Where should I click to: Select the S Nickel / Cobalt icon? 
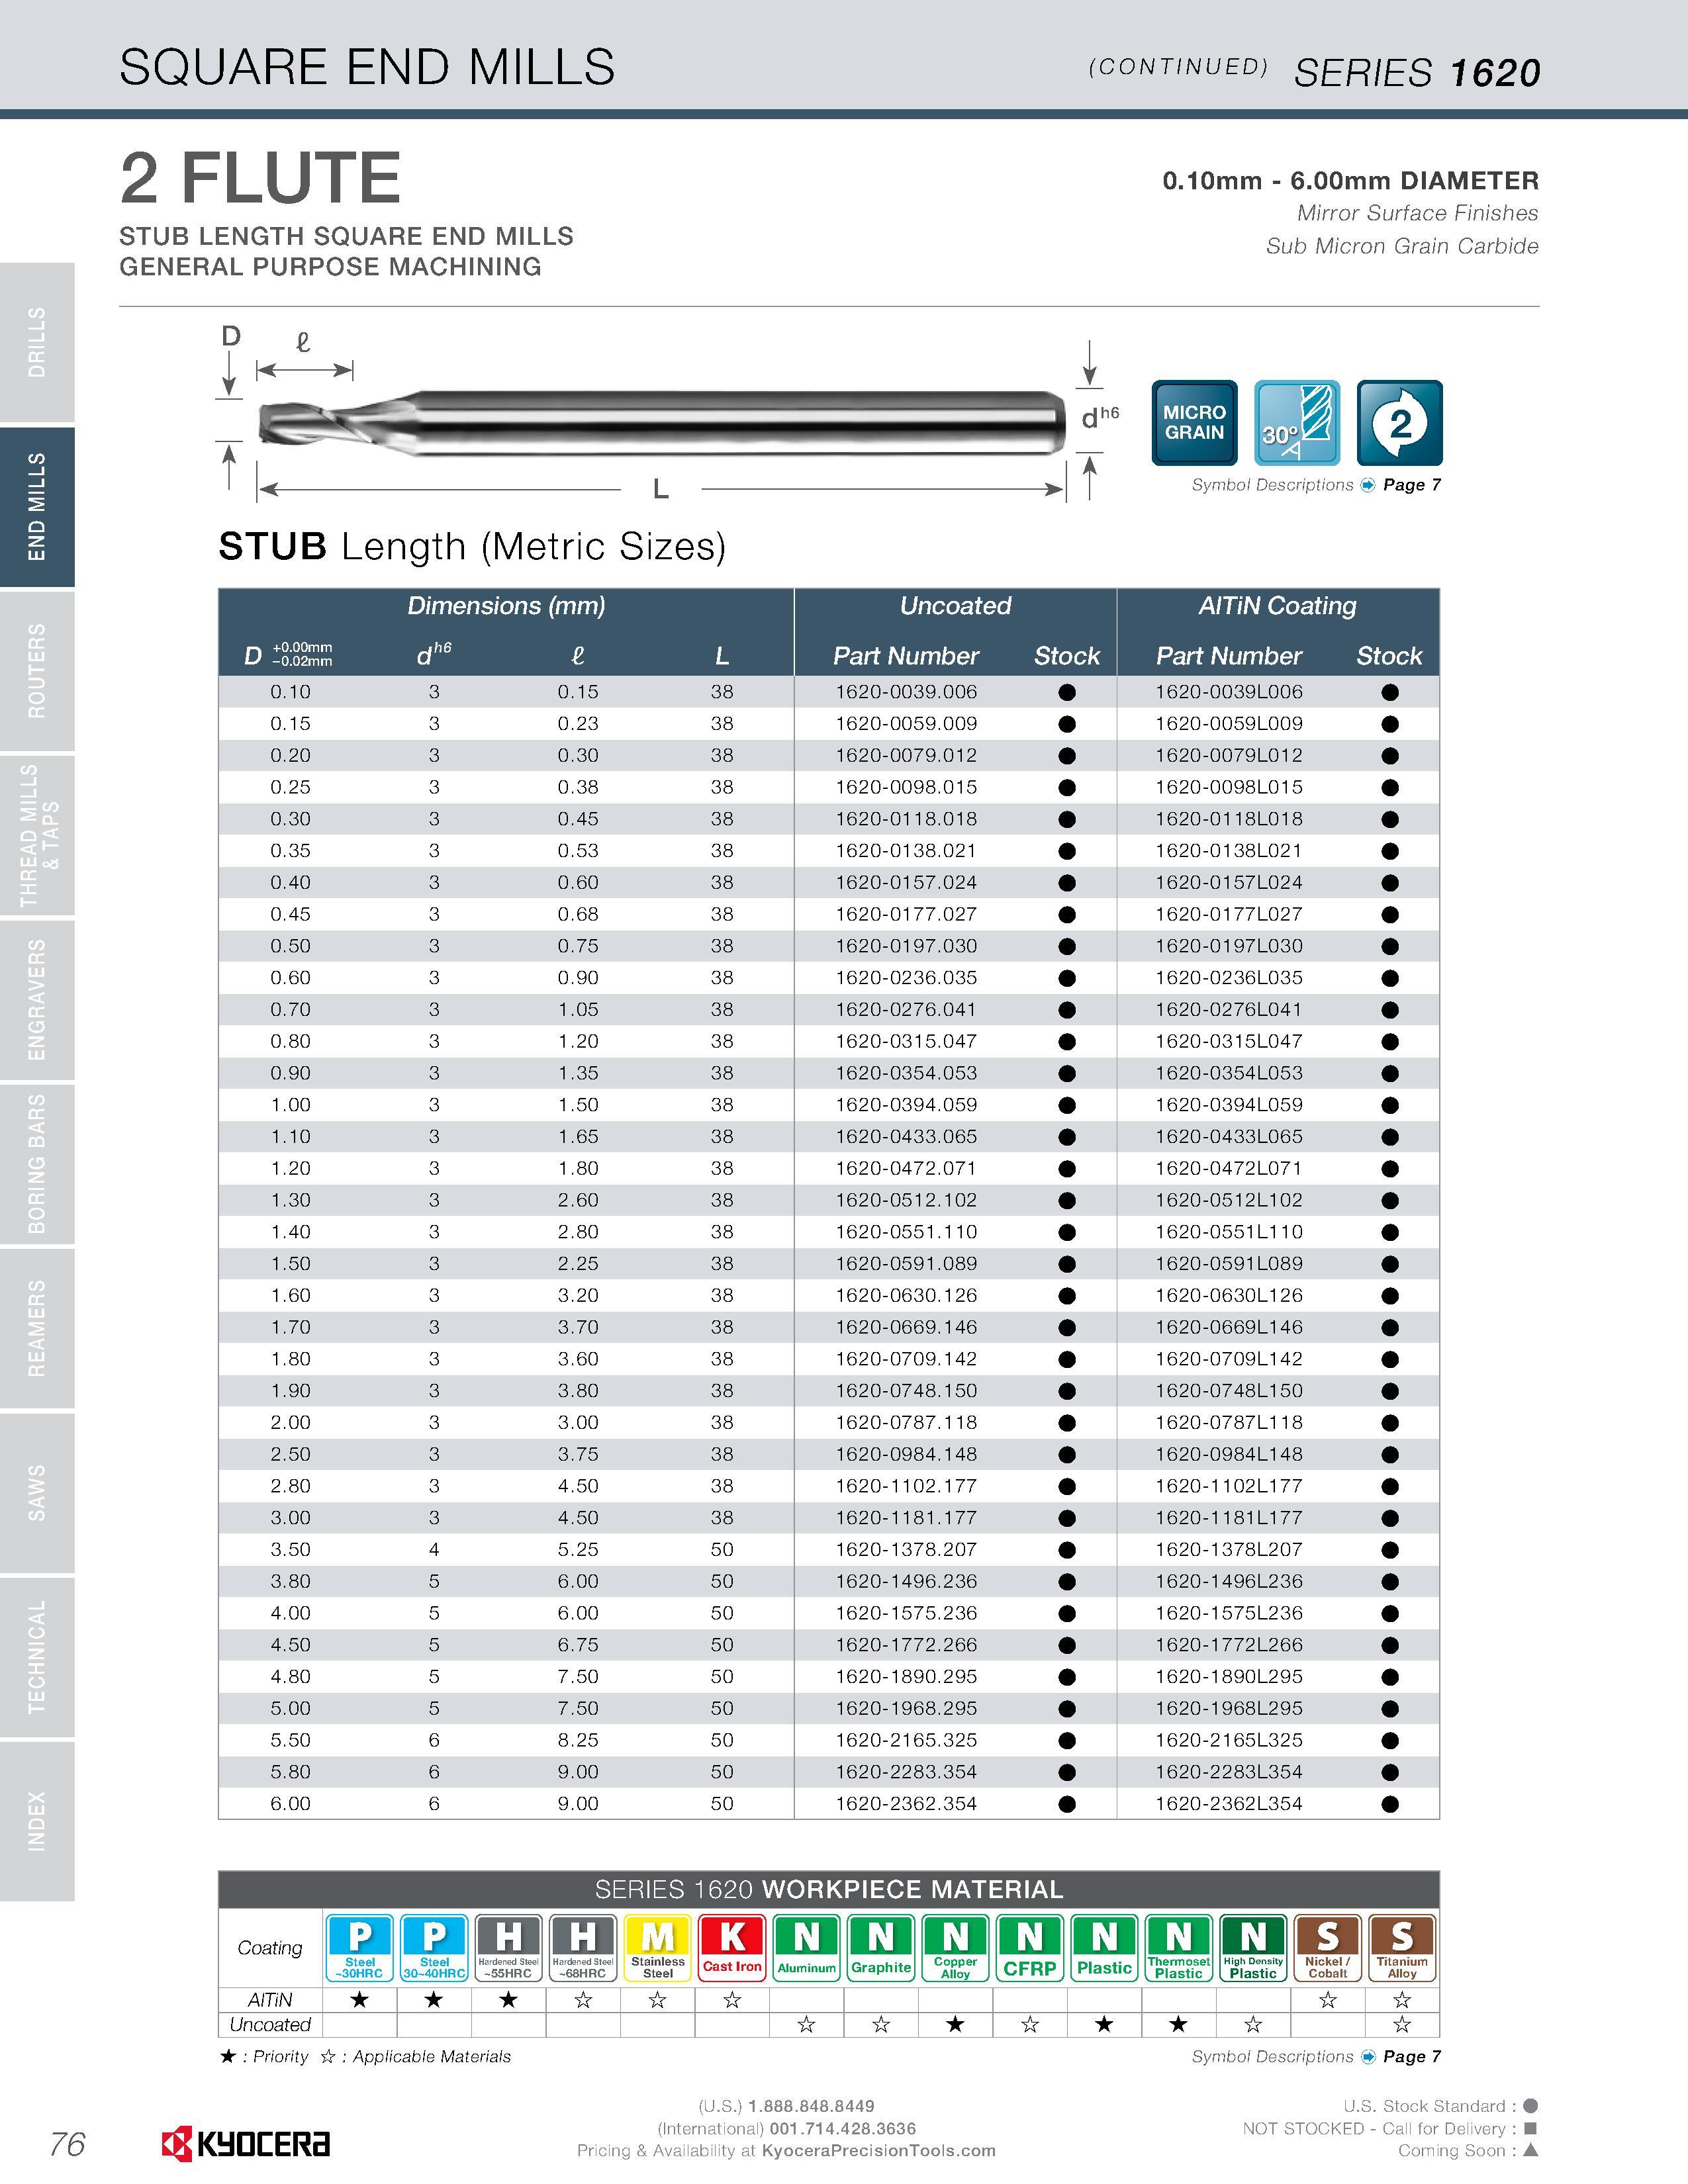[1328, 1947]
